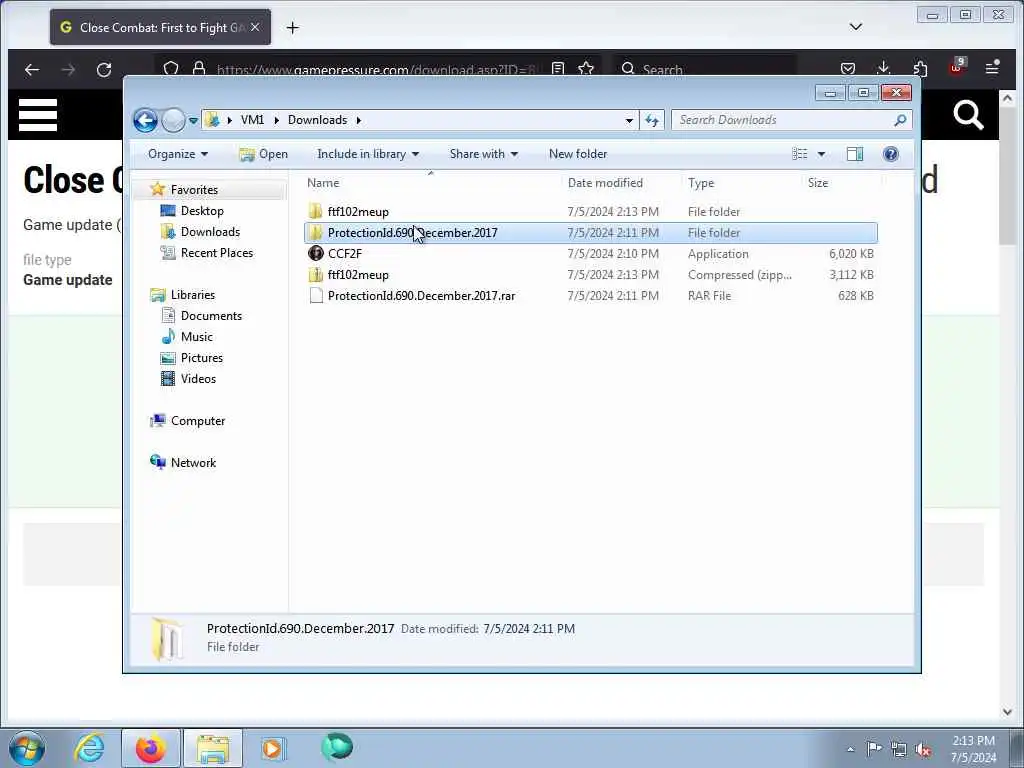Open the address bar history dropdown

click(x=629, y=120)
